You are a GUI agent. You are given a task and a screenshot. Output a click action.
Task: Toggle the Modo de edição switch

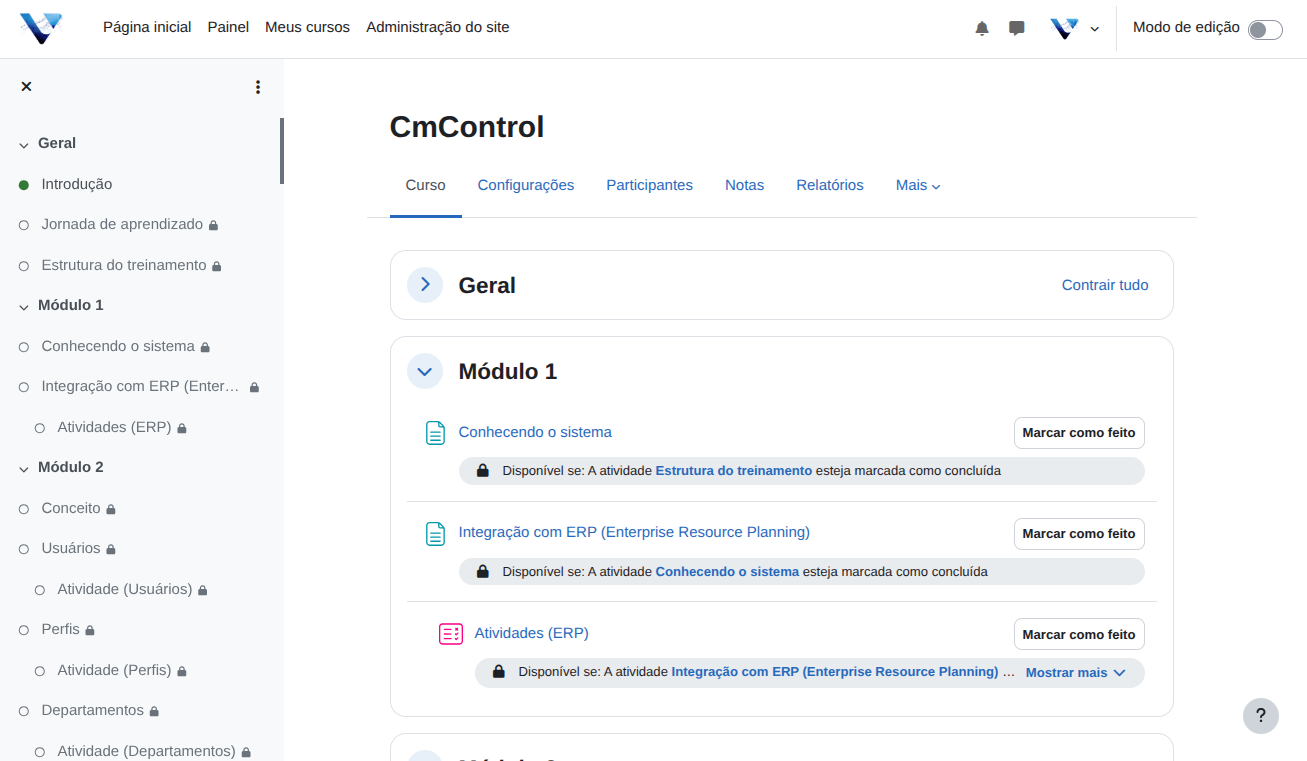[x=1264, y=29]
